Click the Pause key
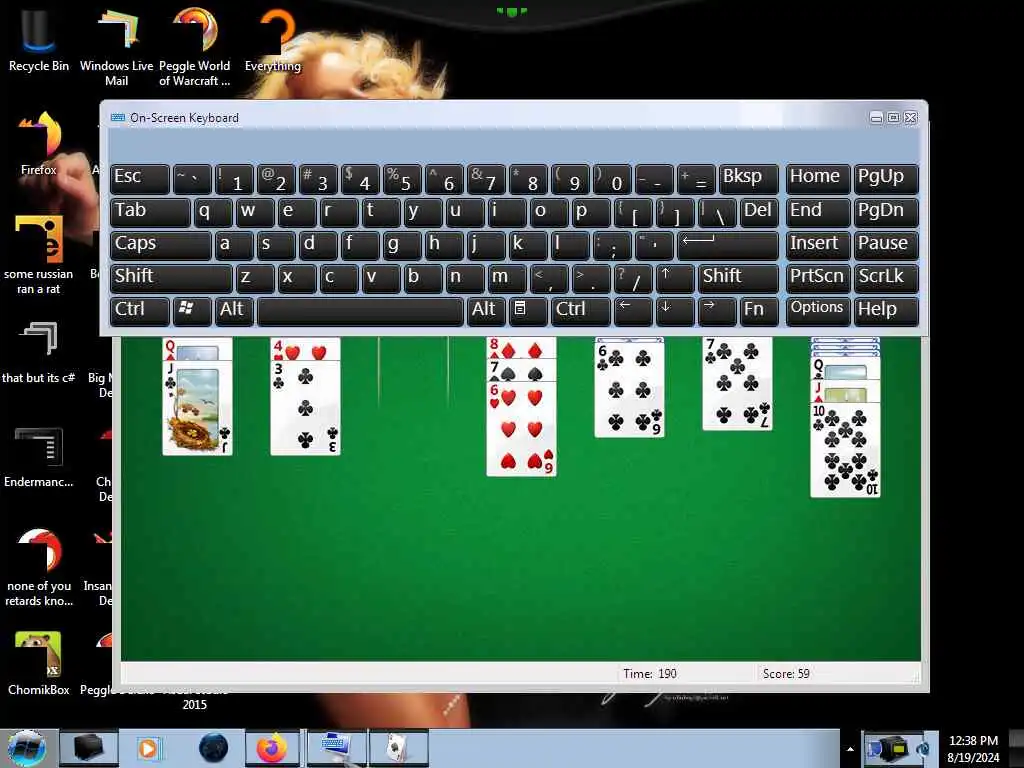Image resolution: width=1024 pixels, height=768 pixels. pyautogui.click(x=886, y=245)
